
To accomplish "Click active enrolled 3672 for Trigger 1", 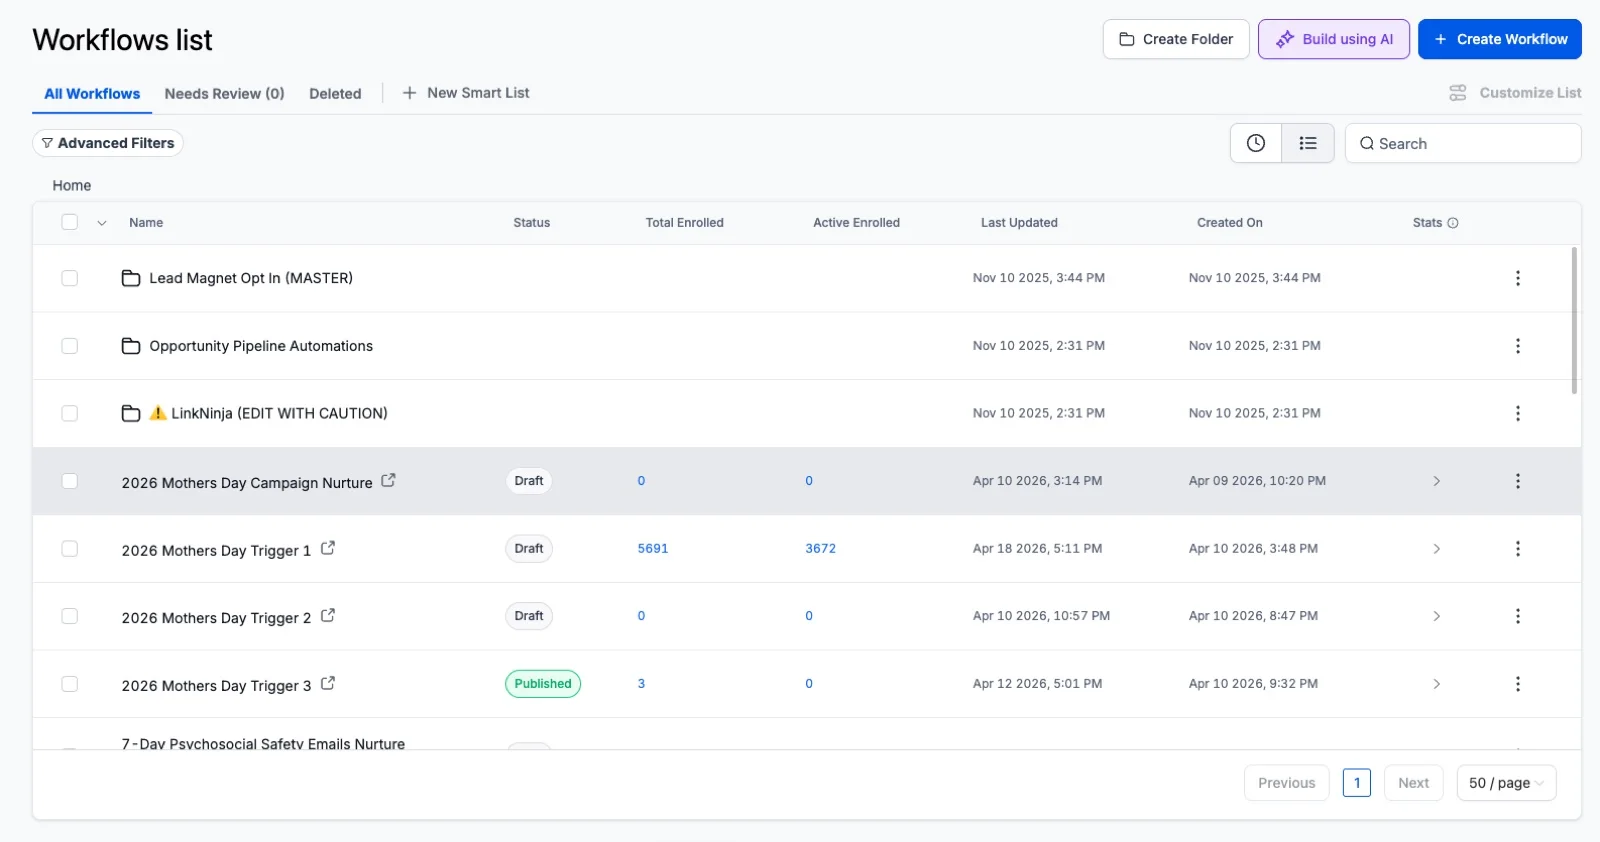I will pyautogui.click(x=821, y=549).
